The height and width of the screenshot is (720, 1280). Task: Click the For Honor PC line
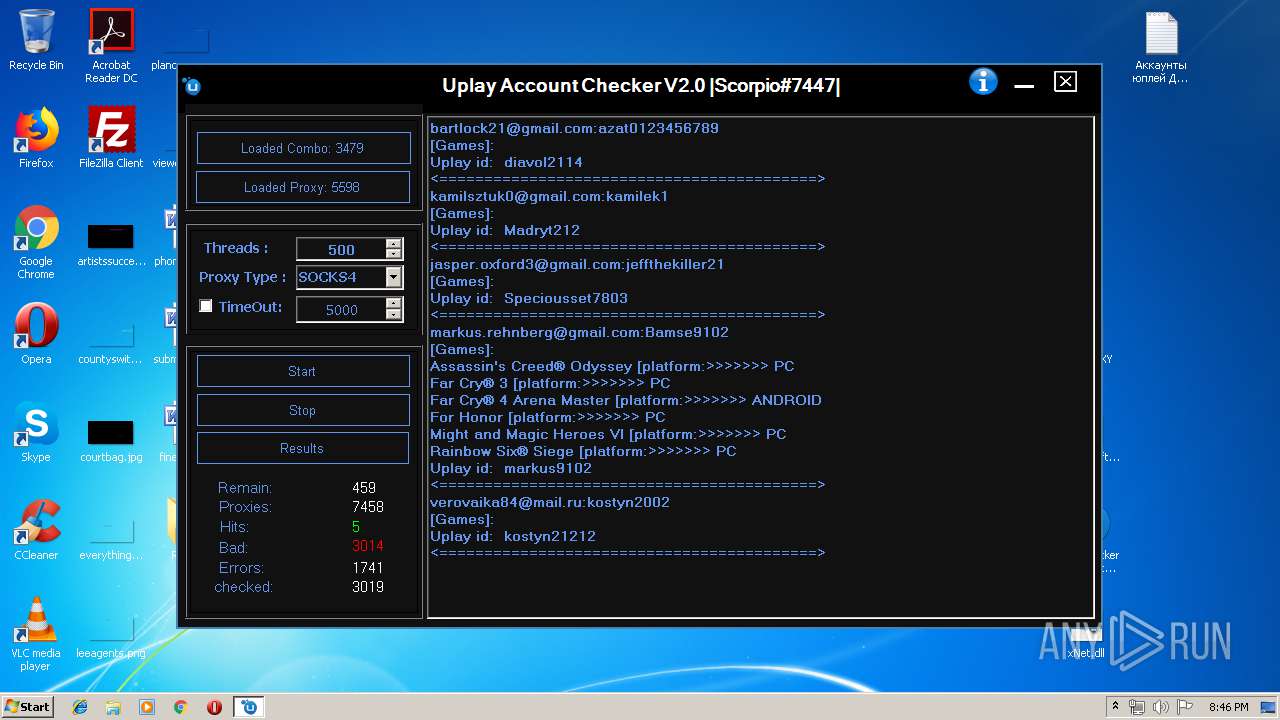coord(547,417)
